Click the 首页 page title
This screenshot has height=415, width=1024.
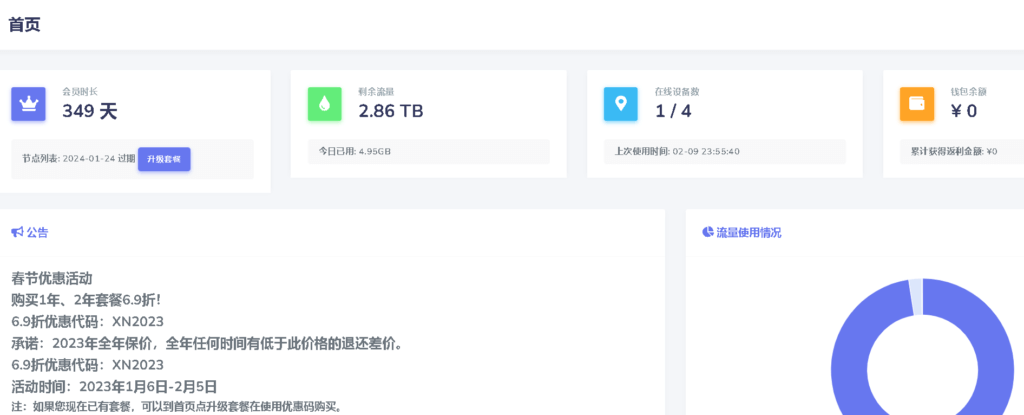(x=24, y=25)
